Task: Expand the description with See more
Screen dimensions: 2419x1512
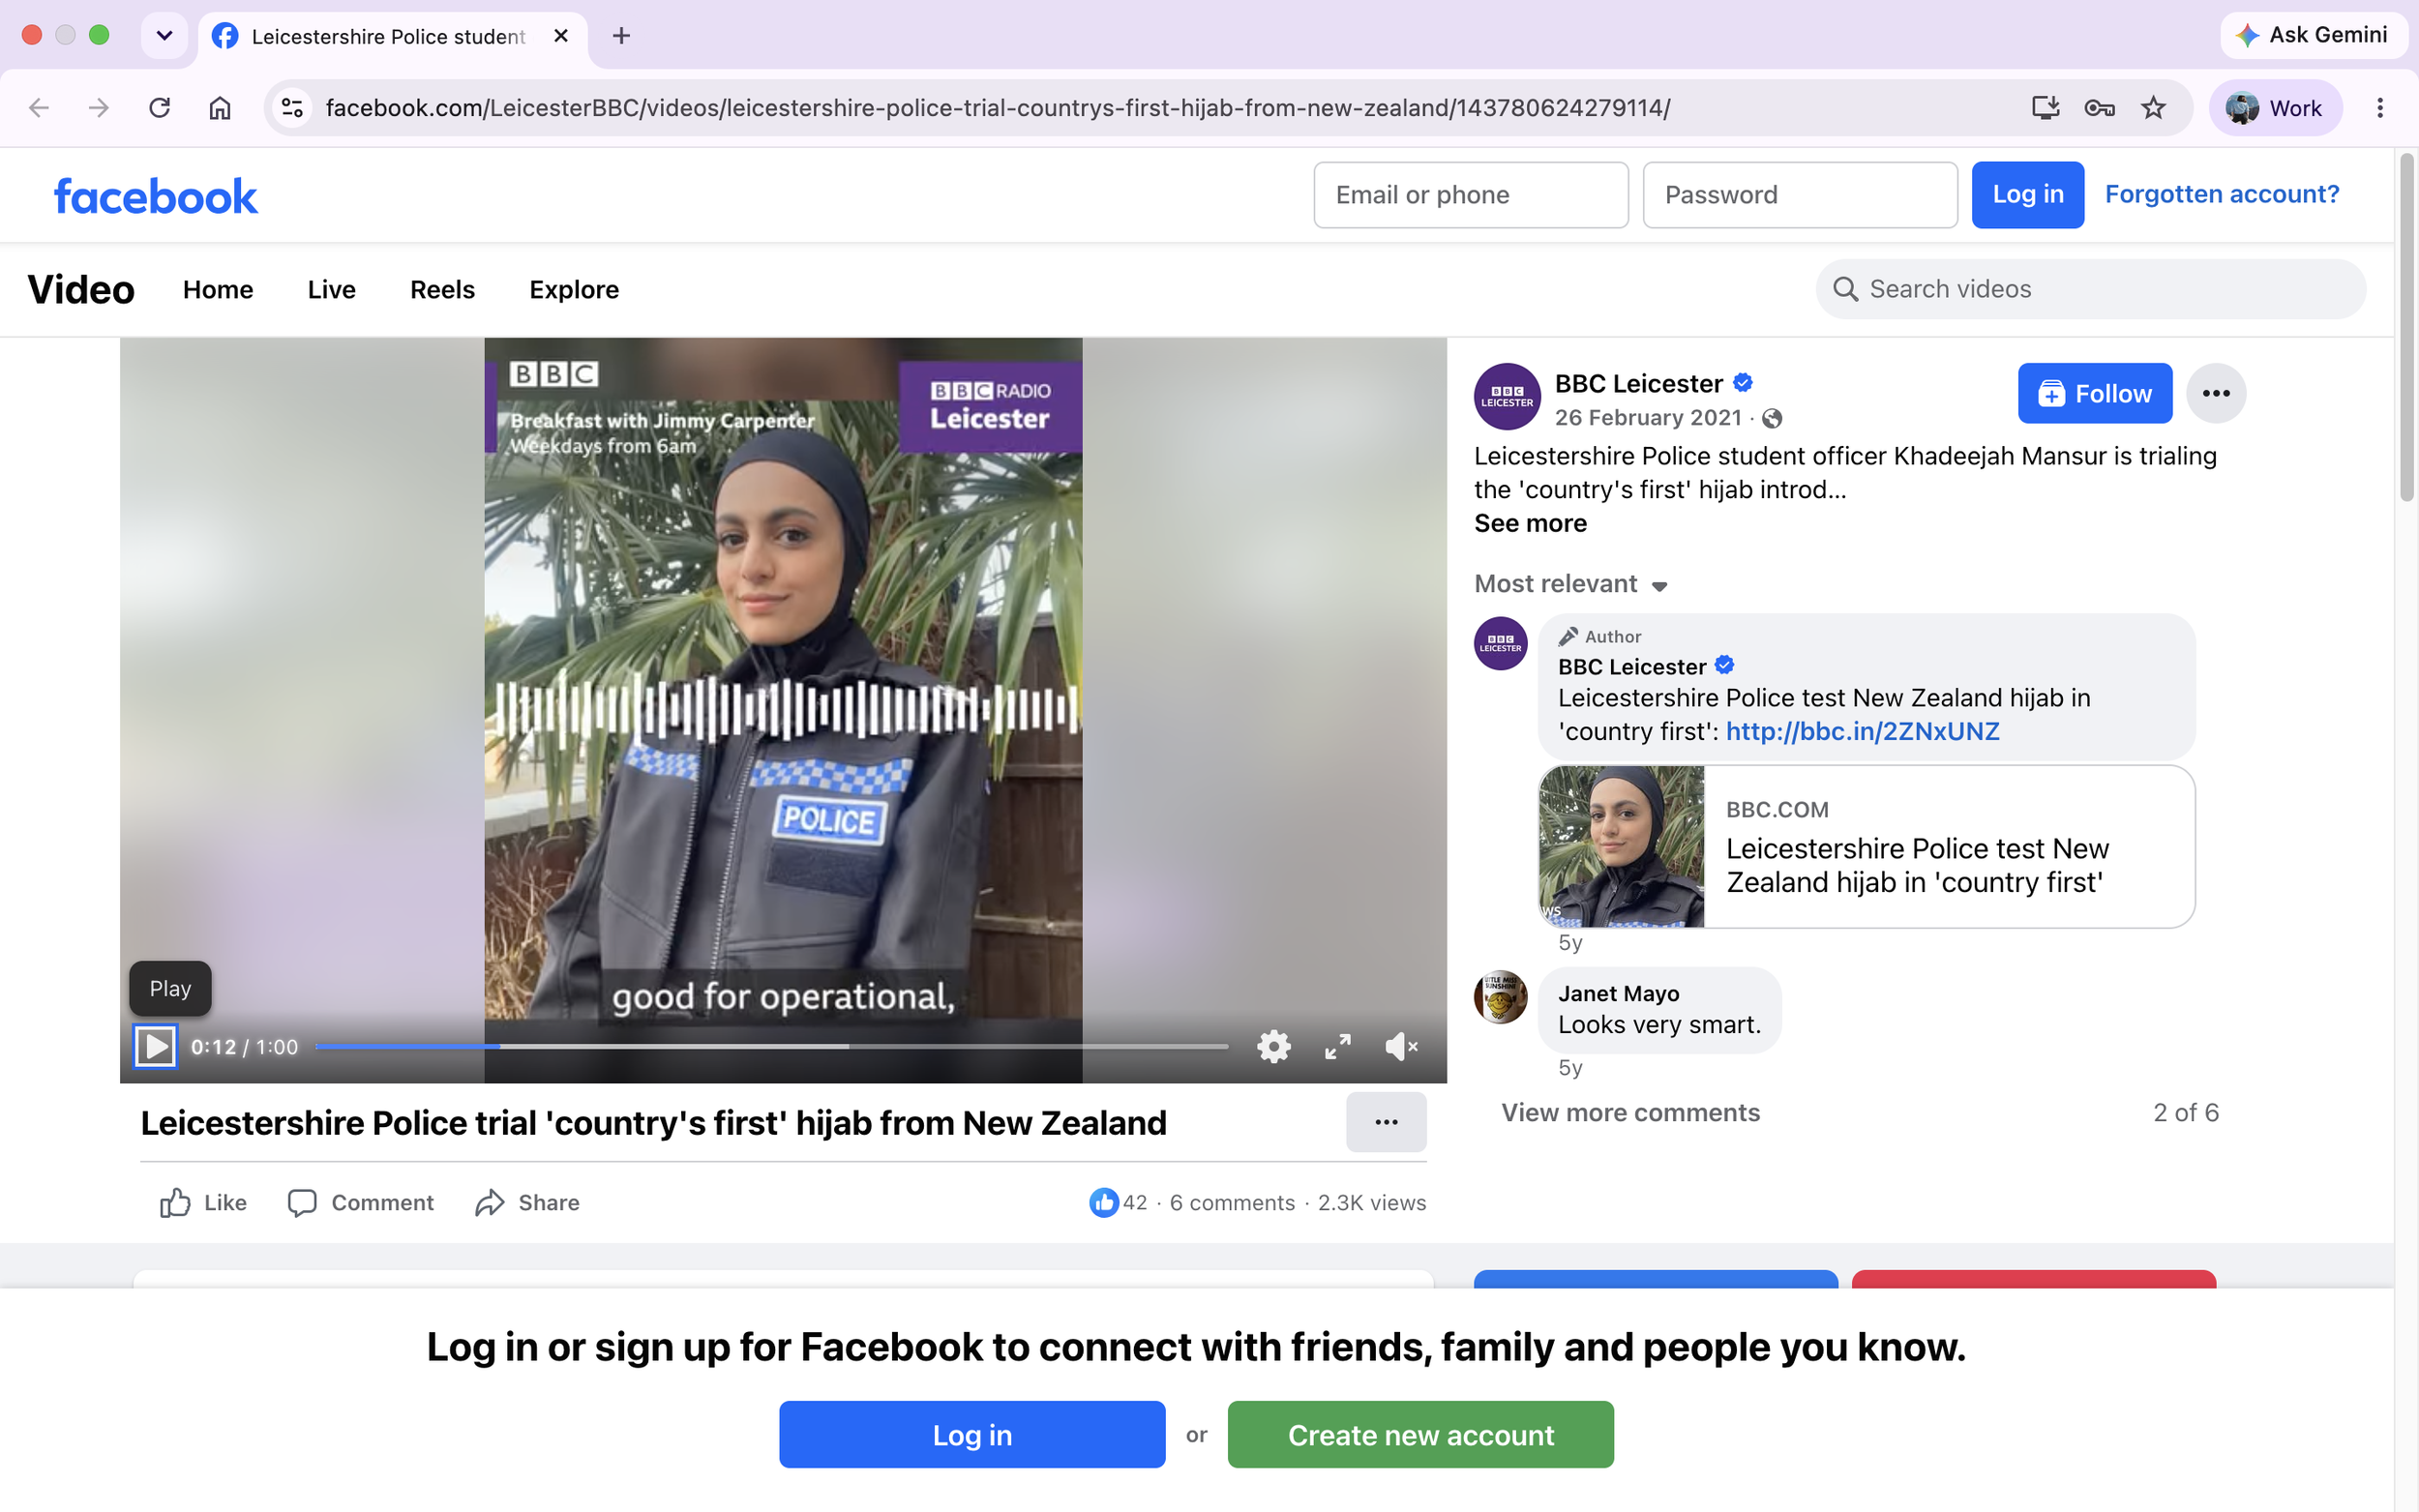Action: coord(1530,523)
